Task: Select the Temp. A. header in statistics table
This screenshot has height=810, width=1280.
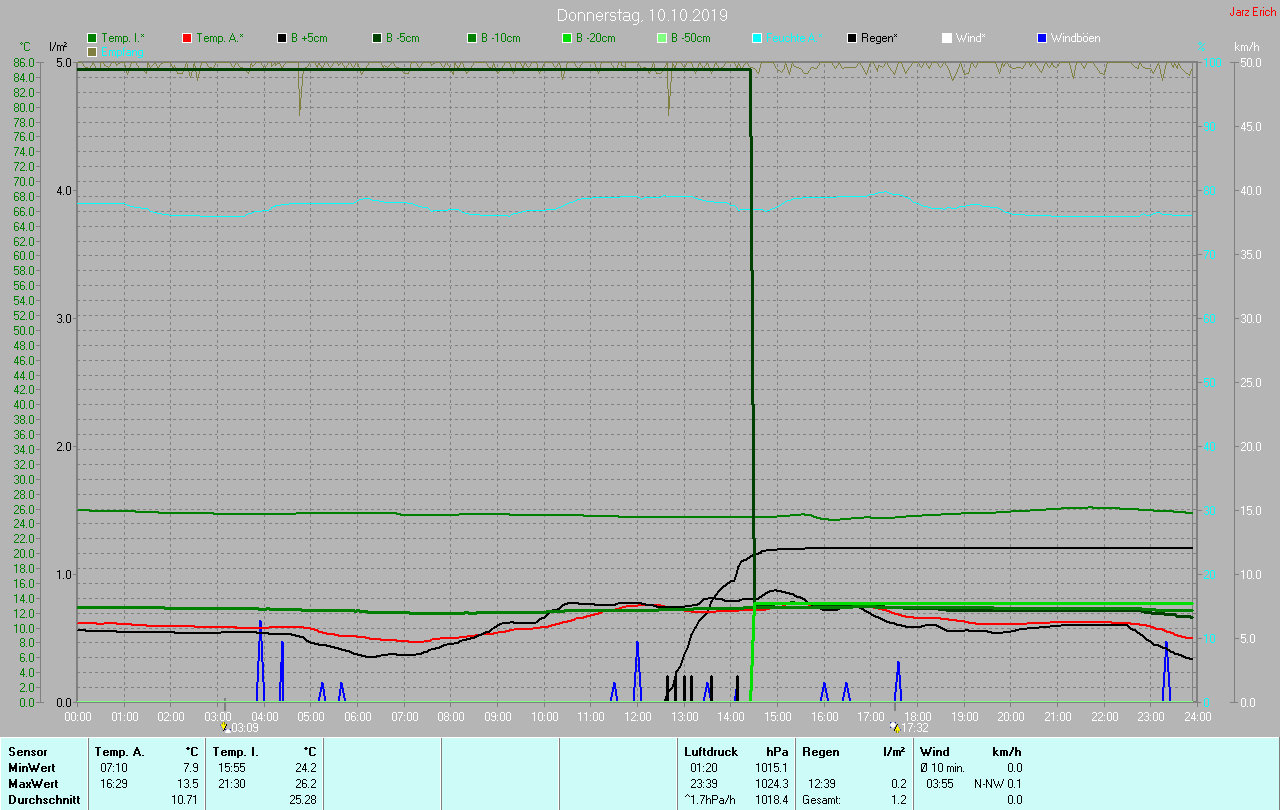Action: pos(119,752)
